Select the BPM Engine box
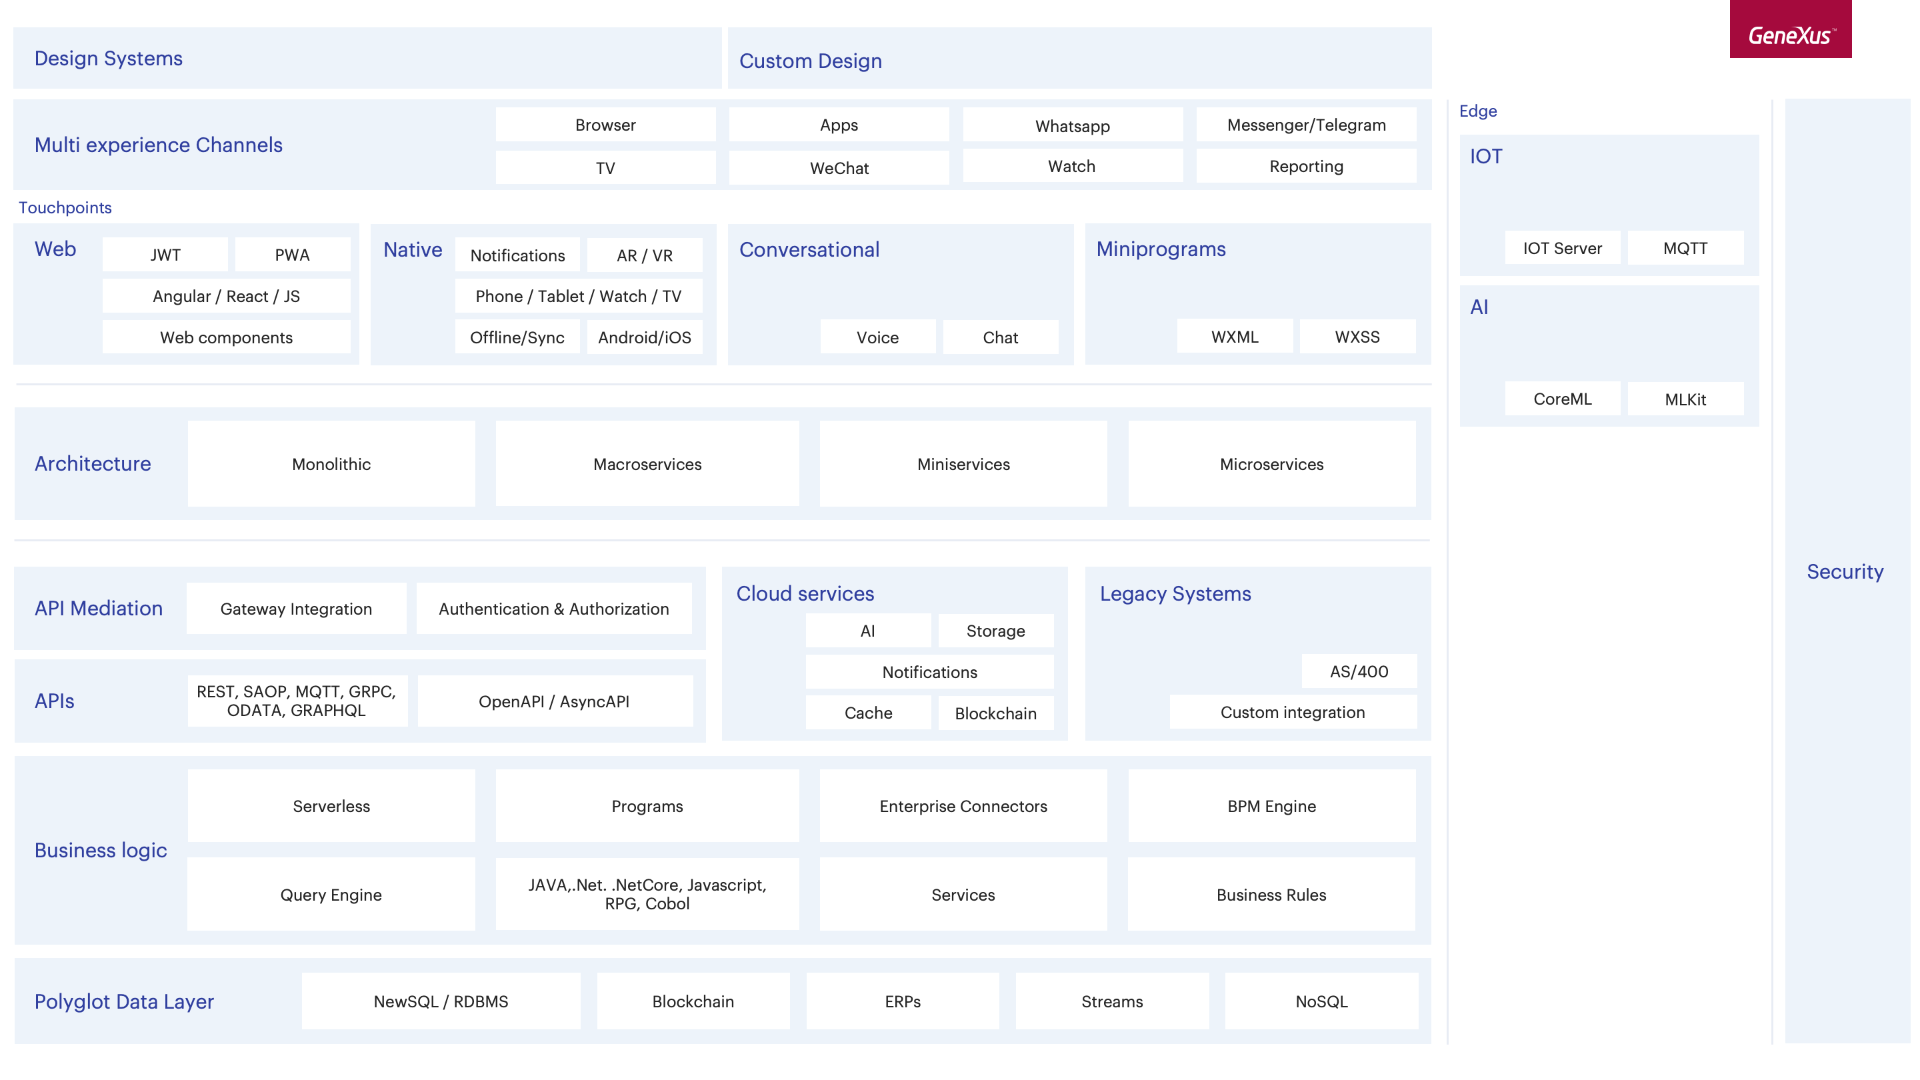 (x=1271, y=806)
